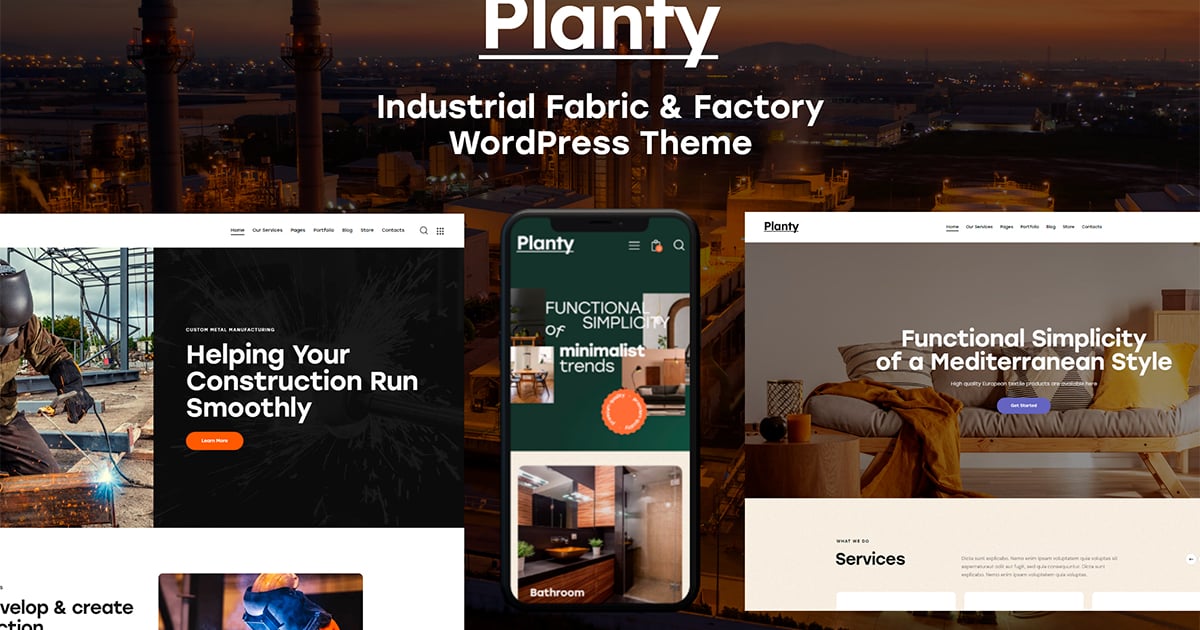This screenshot has width=1200, height=630.
Task: Open Store in the Mediterranean demo menu
Action: pos(1069,227)
